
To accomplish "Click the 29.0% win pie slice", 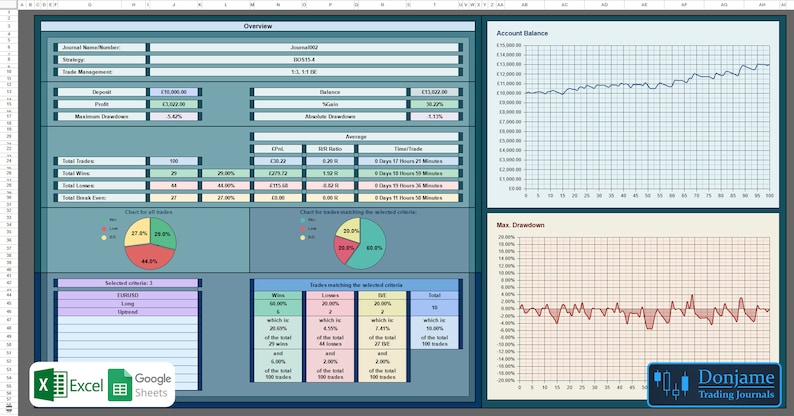I will coord(163,234).
